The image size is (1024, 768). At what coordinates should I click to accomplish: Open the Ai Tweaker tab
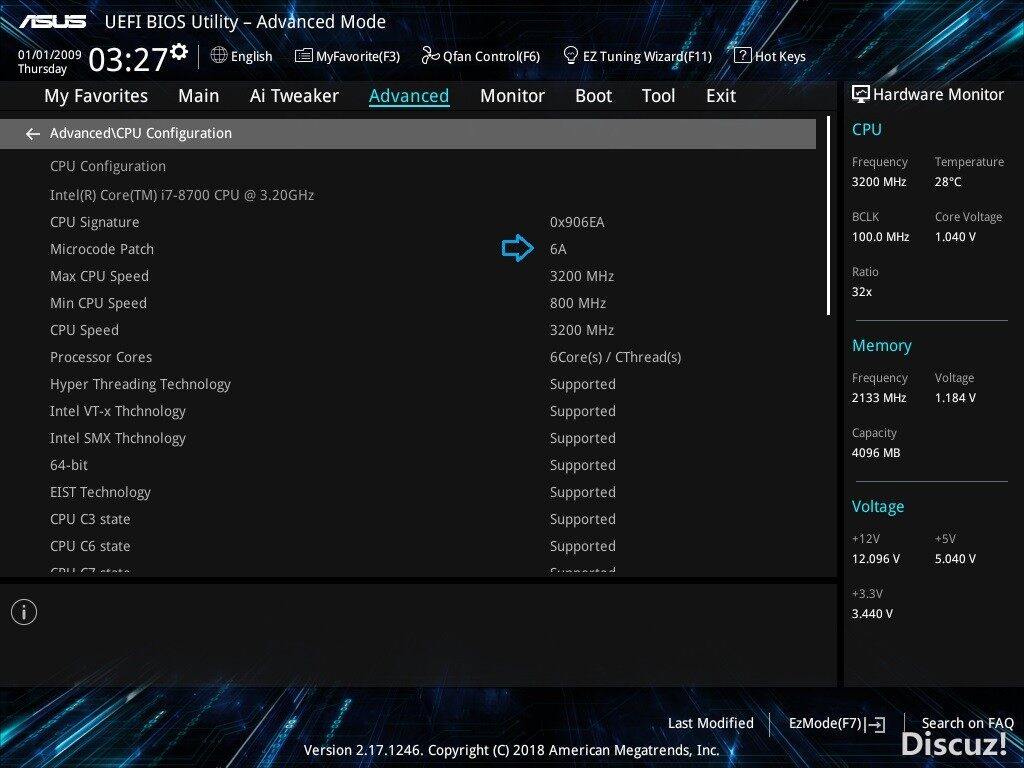coord(294,96)
